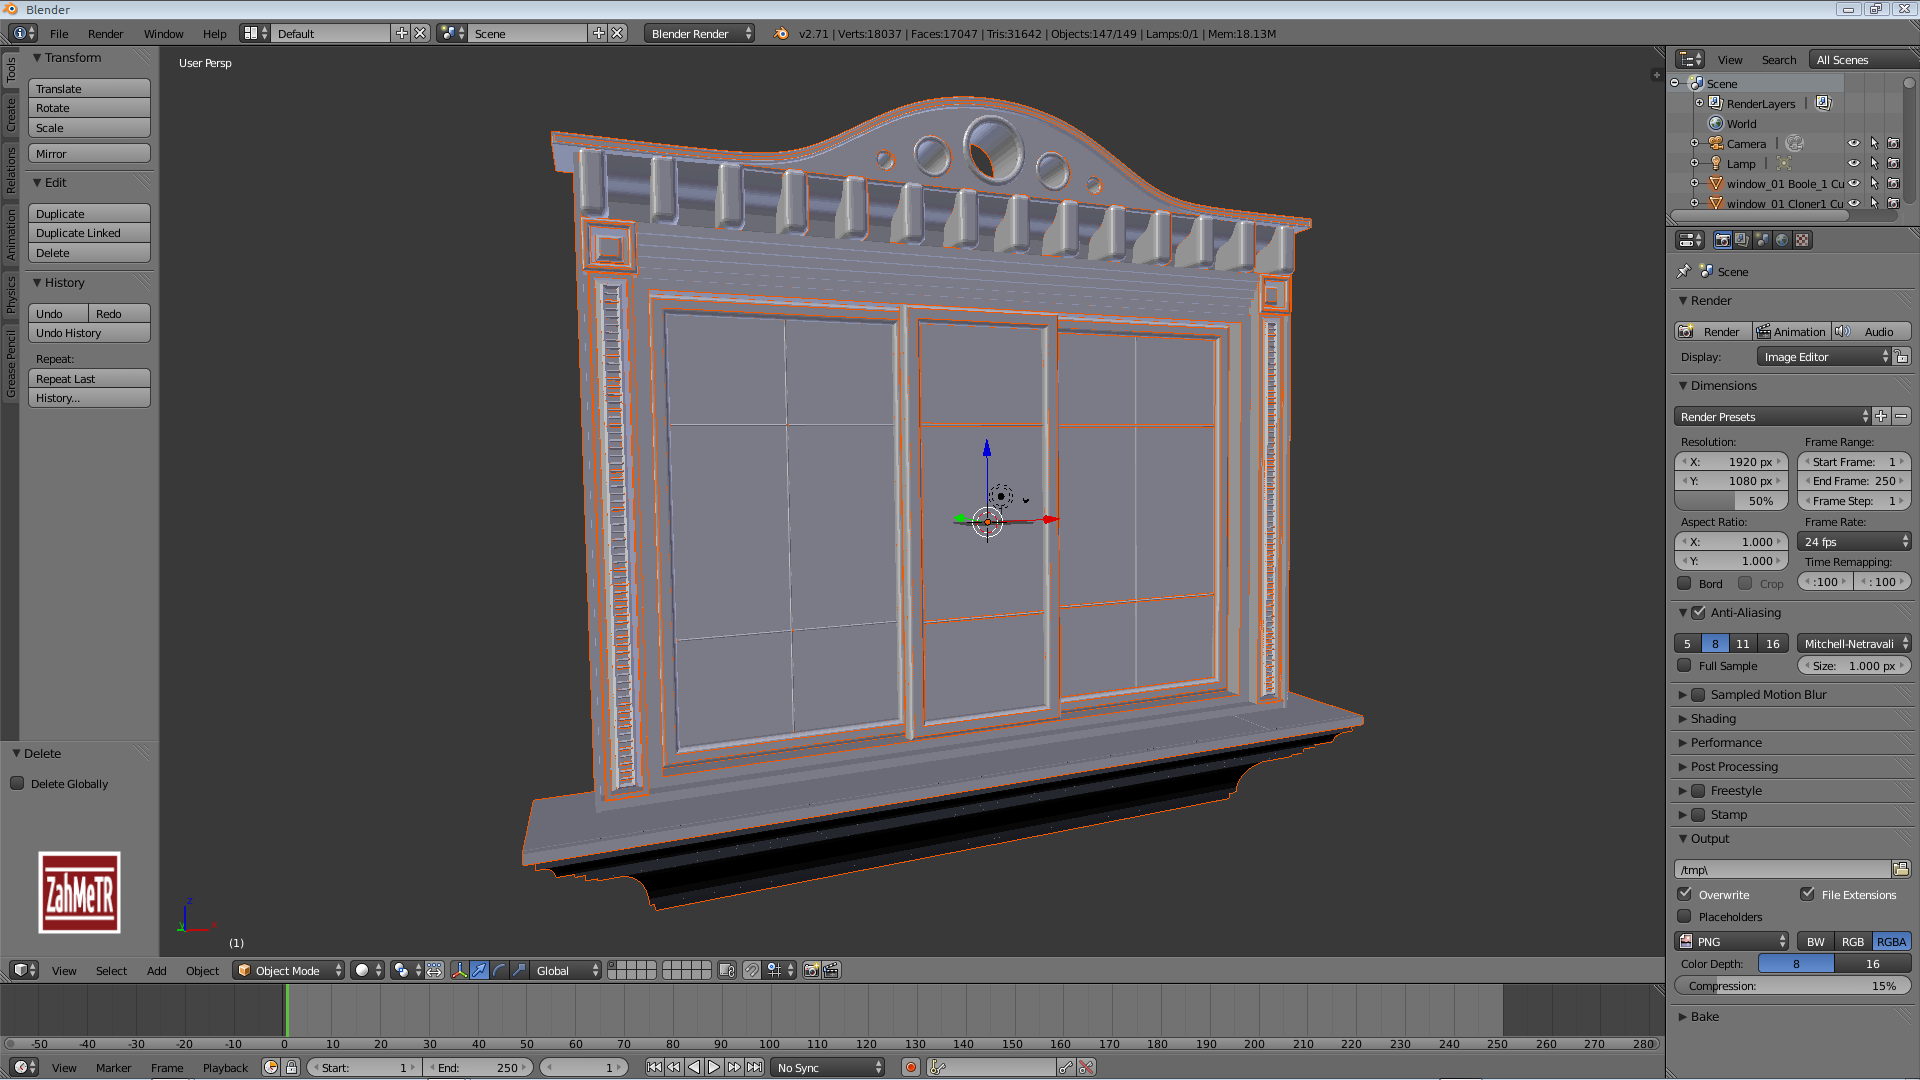1920x1080 pixels.
Task: Open the World properties tab icon
Action: [x=1782, y=240]
